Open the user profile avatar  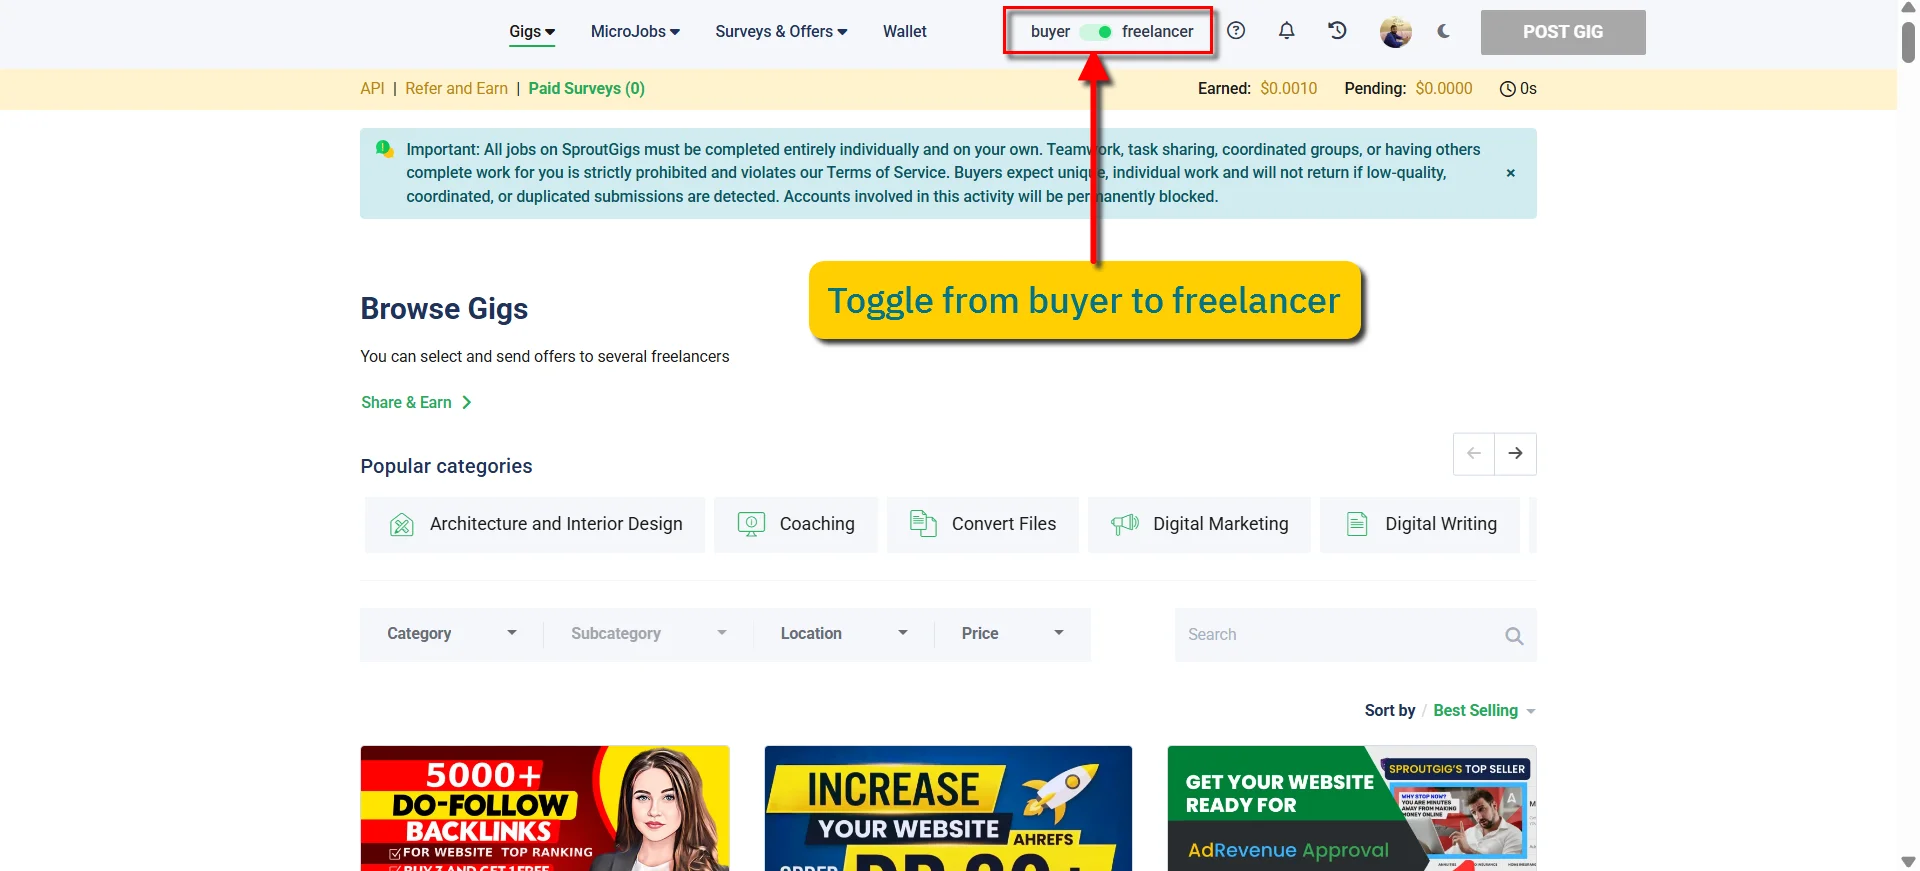[x=1395, y=32]
